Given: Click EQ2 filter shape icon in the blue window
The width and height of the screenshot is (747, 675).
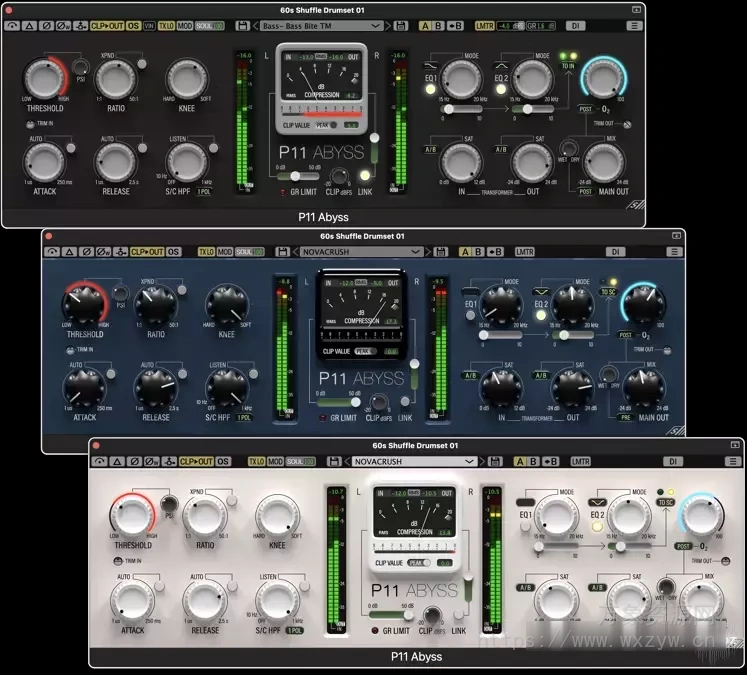Looking at the screenshot, I should click(x=541, y=292).
